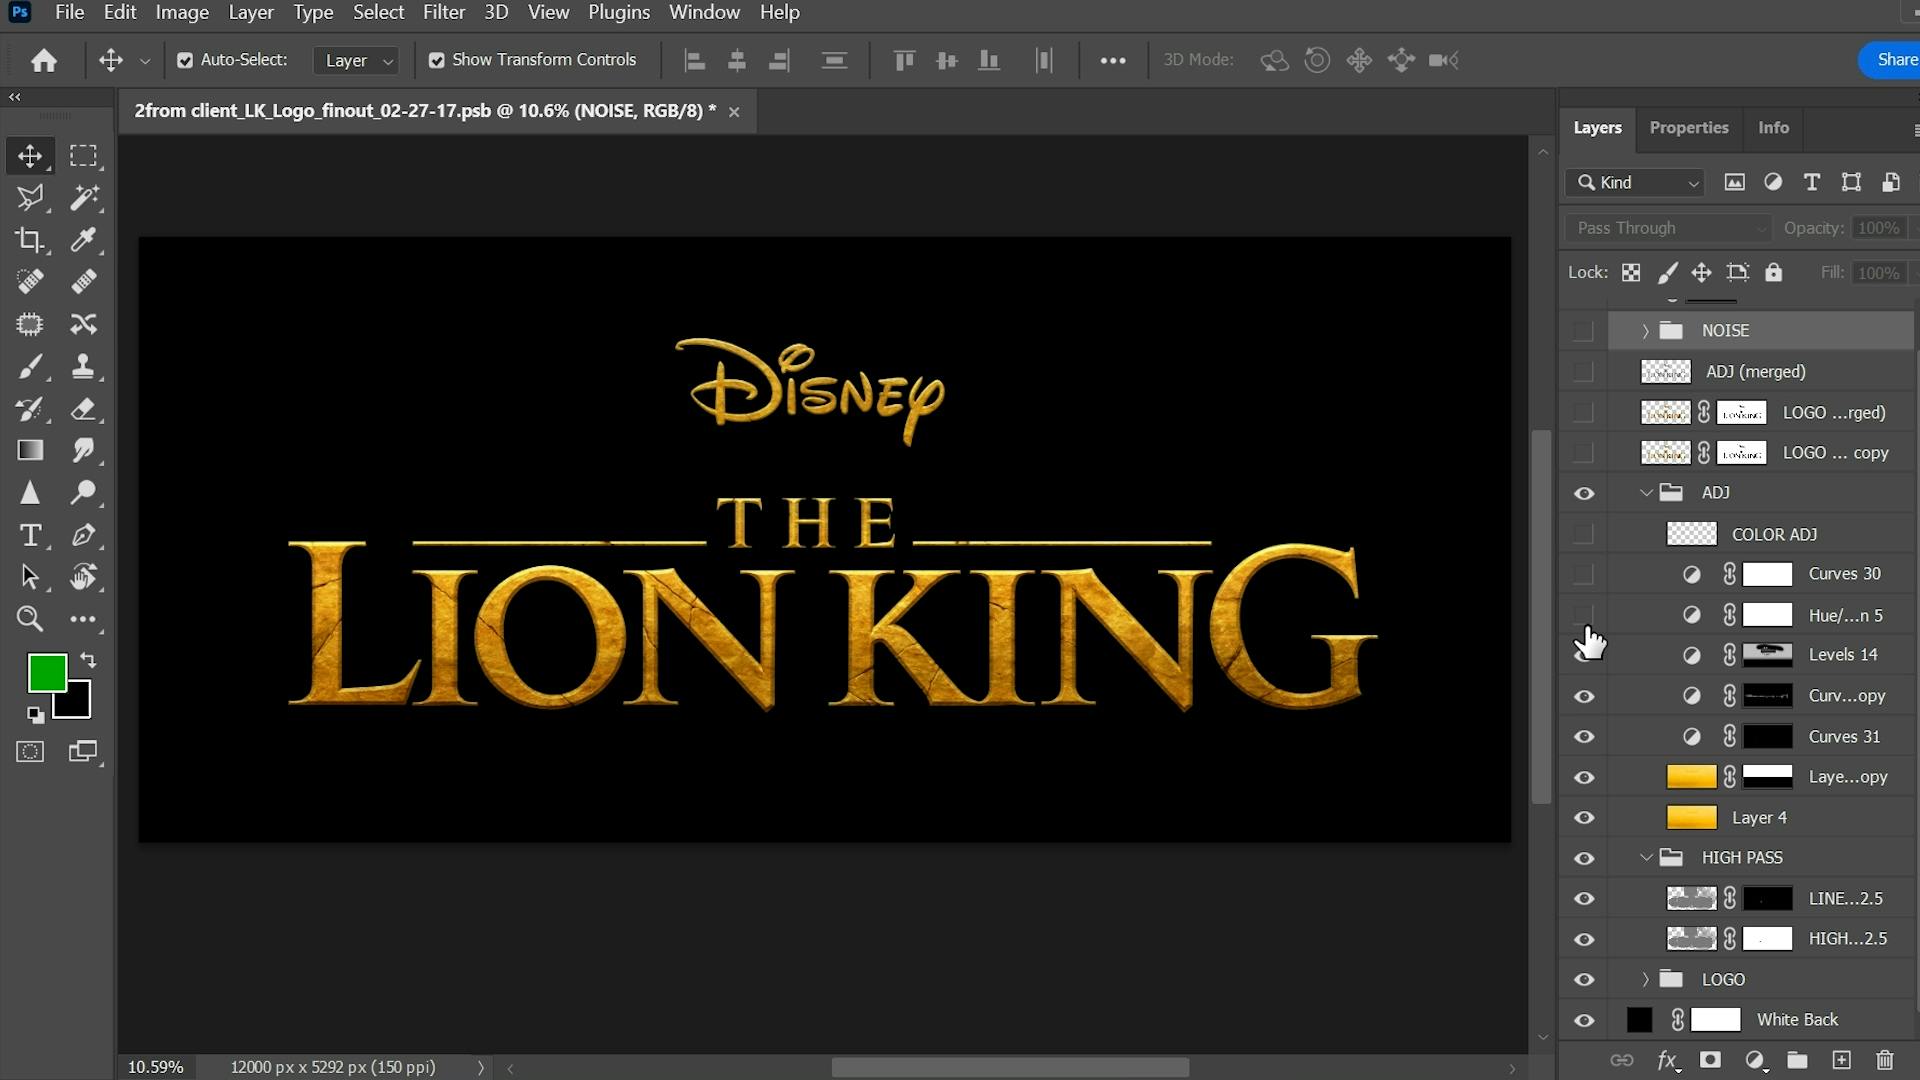Screen dimensions: 1920x1080
Task: Select the Polygonal Lasso tool
Action: point(30,198)
